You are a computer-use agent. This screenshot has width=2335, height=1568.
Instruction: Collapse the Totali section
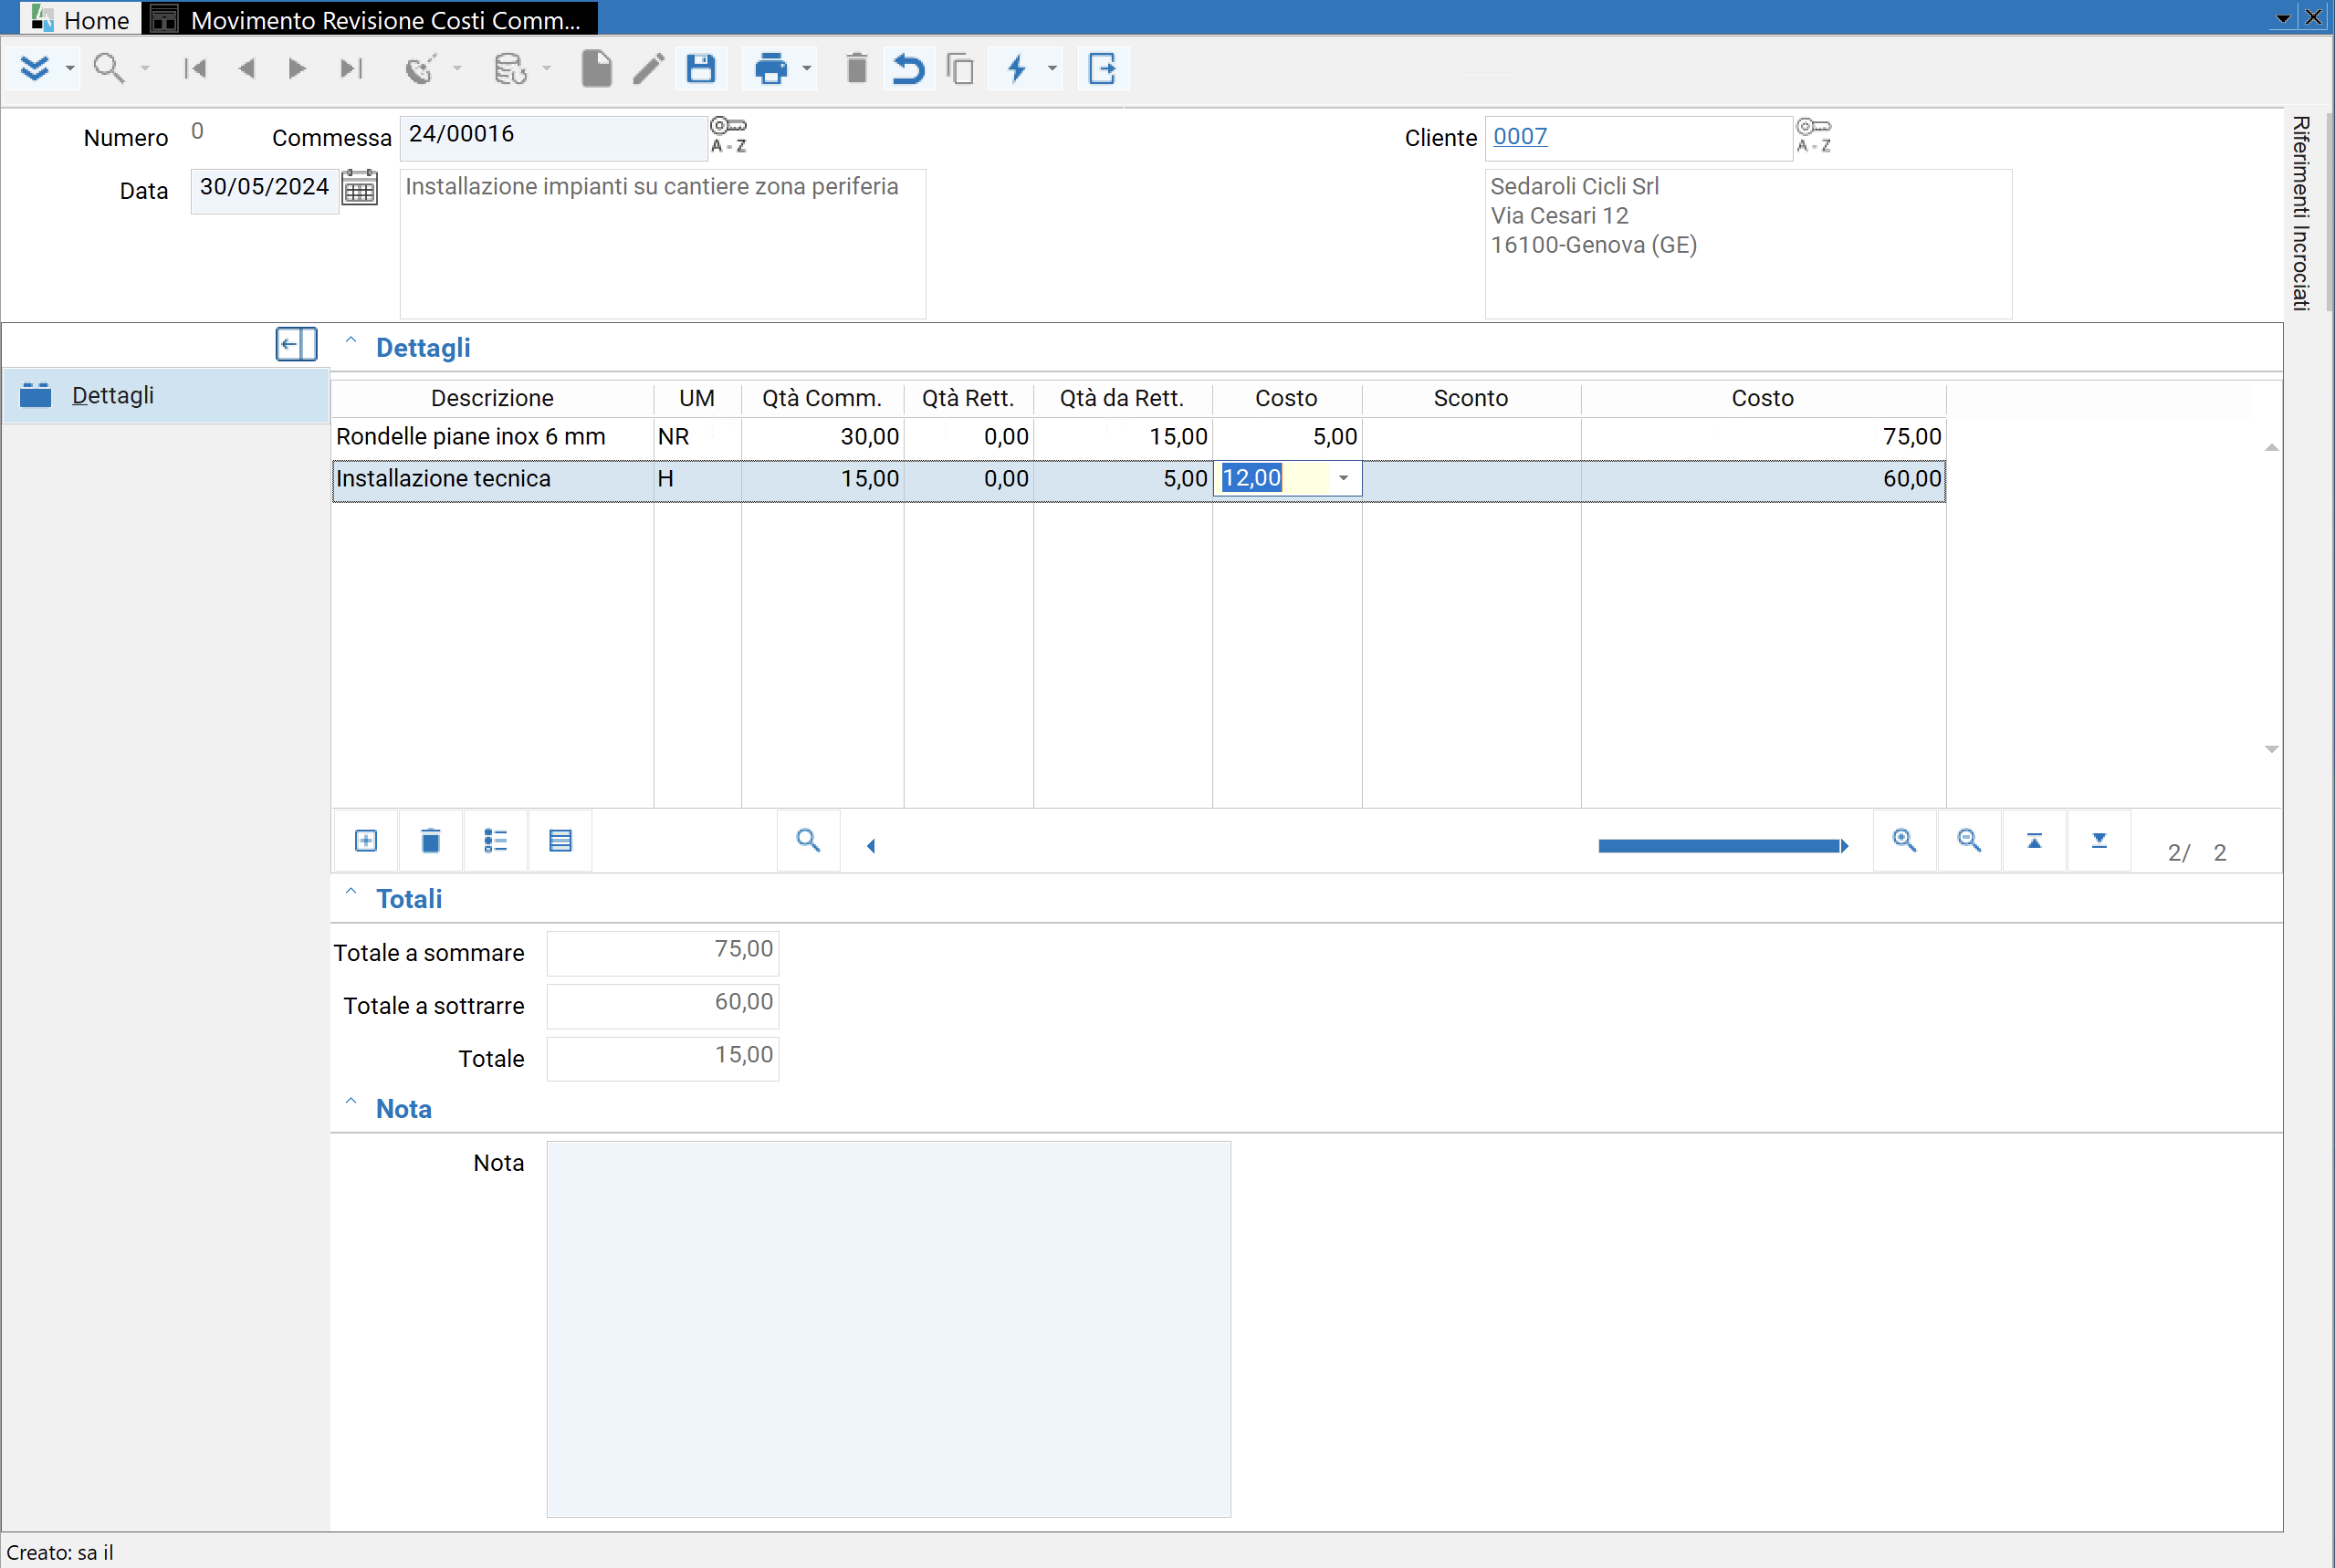pyautogui.click(x=351, y=893)
